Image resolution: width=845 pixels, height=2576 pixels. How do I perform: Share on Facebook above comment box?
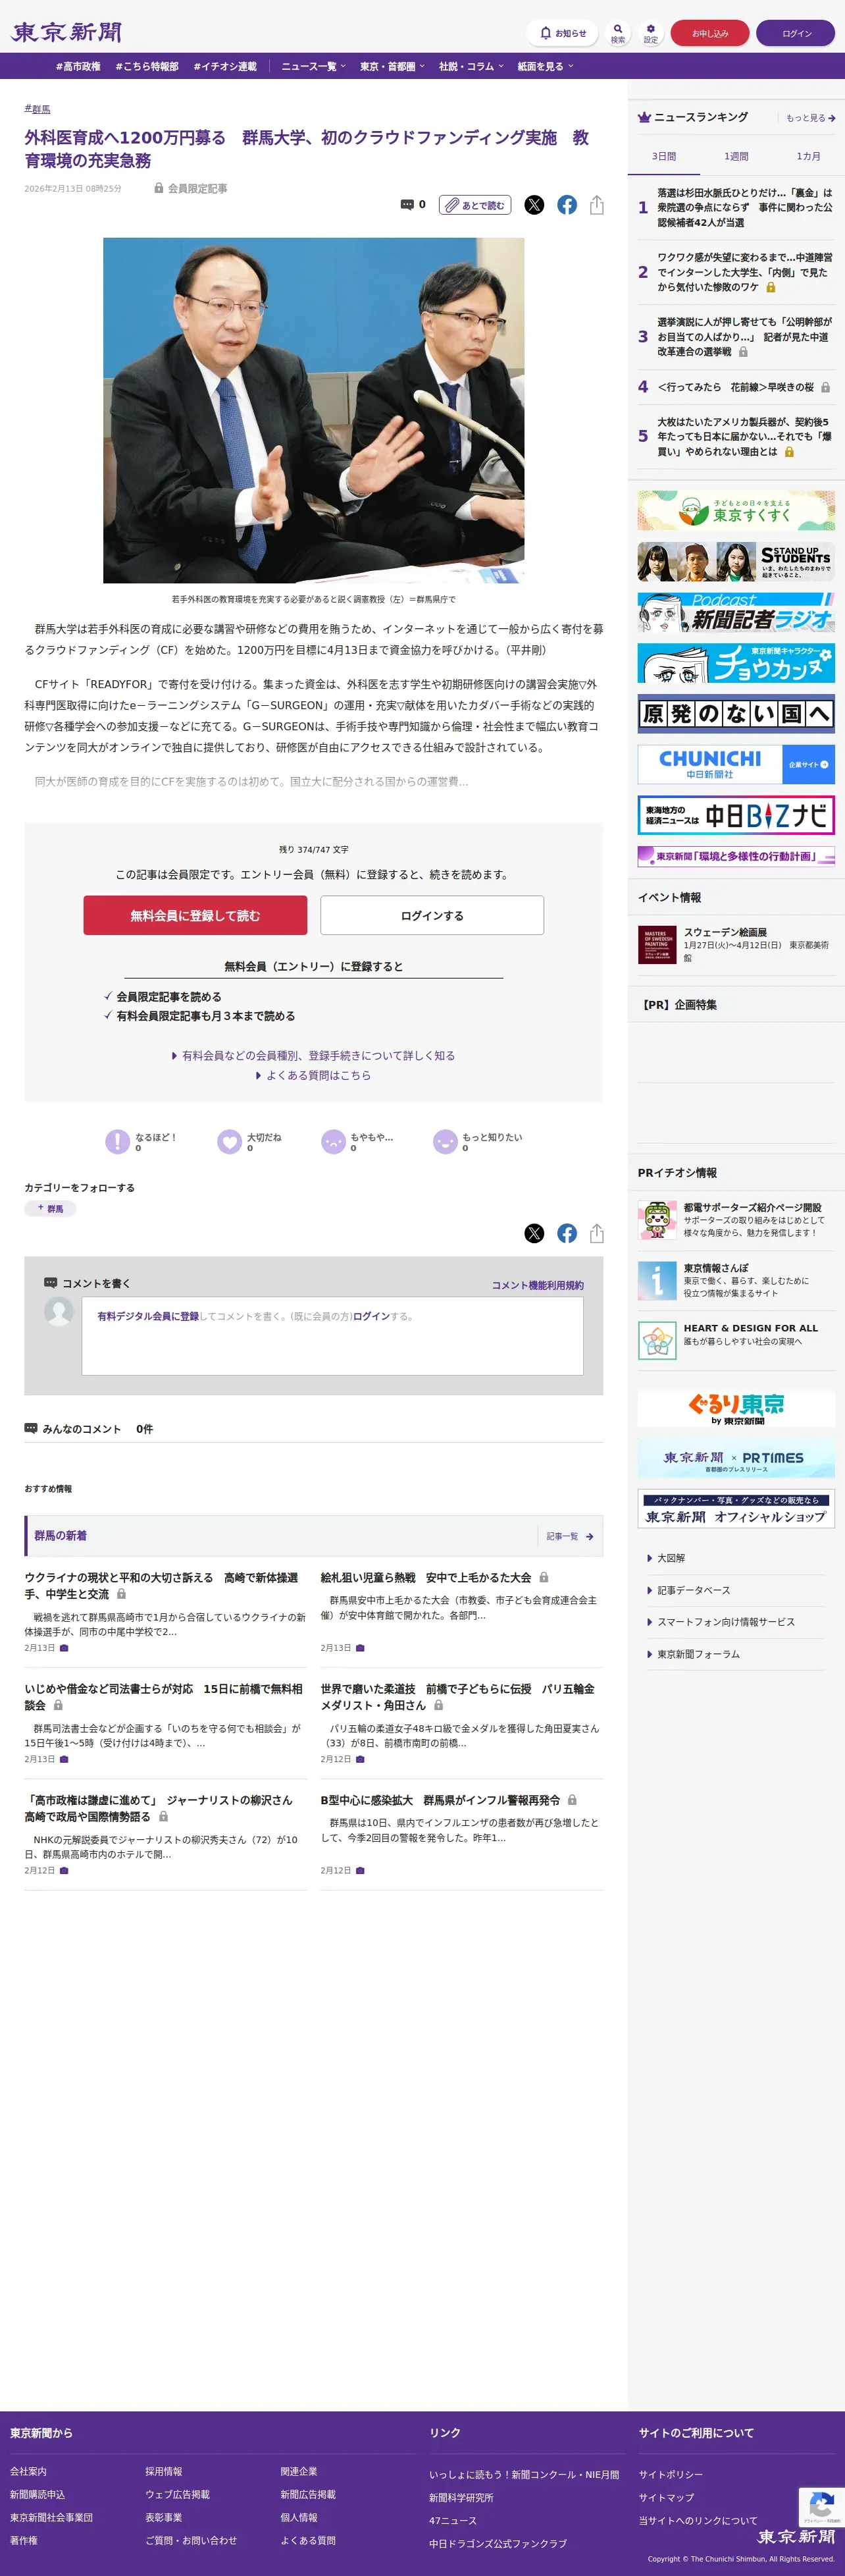(567, 1233)
